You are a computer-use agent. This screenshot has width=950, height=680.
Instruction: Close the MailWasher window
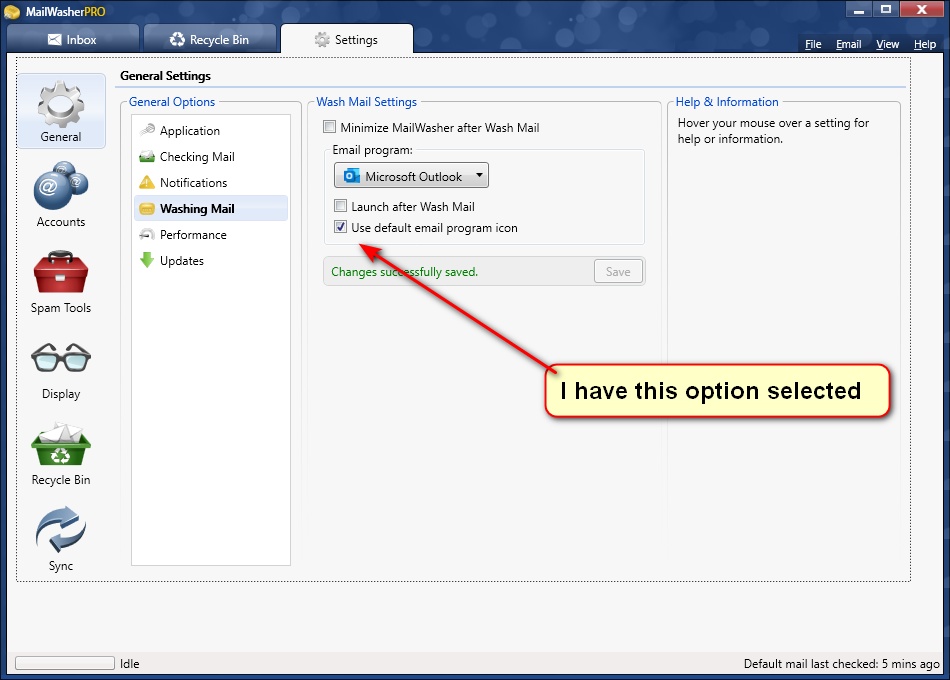[x=922, y=10]
